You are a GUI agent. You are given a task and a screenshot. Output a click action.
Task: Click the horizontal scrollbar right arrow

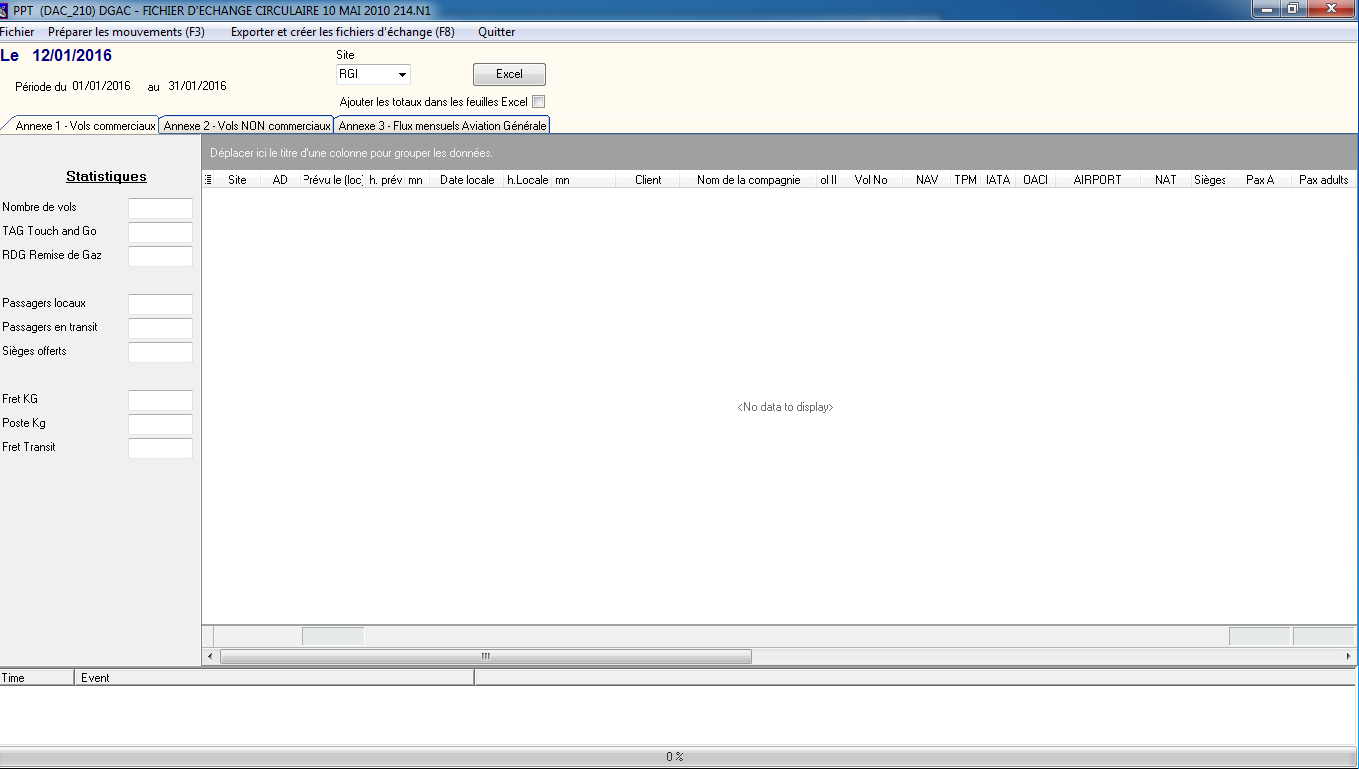point(1349,657)
